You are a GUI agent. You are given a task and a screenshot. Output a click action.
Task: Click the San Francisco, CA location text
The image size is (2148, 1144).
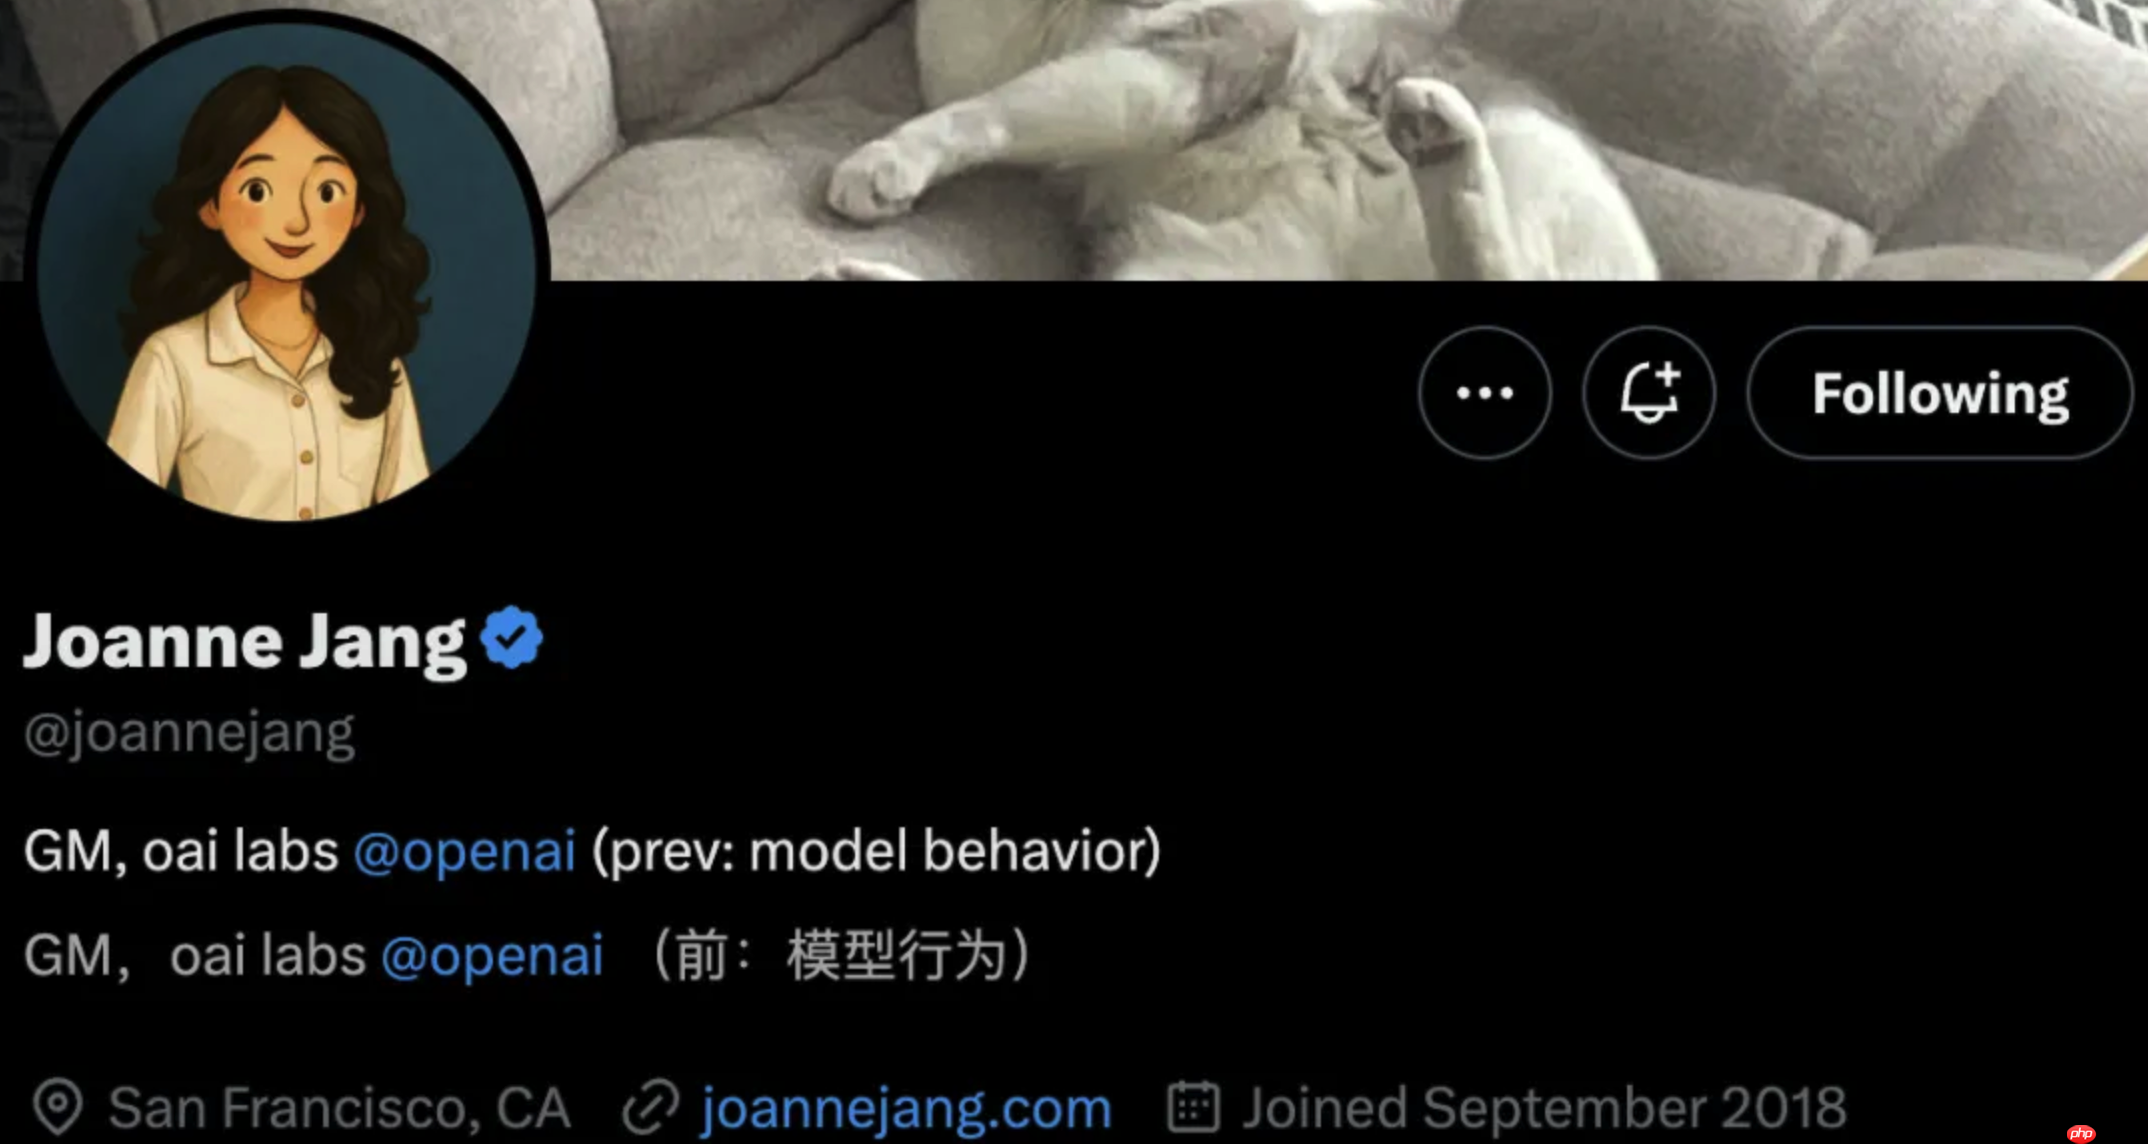coord(339,1108)
